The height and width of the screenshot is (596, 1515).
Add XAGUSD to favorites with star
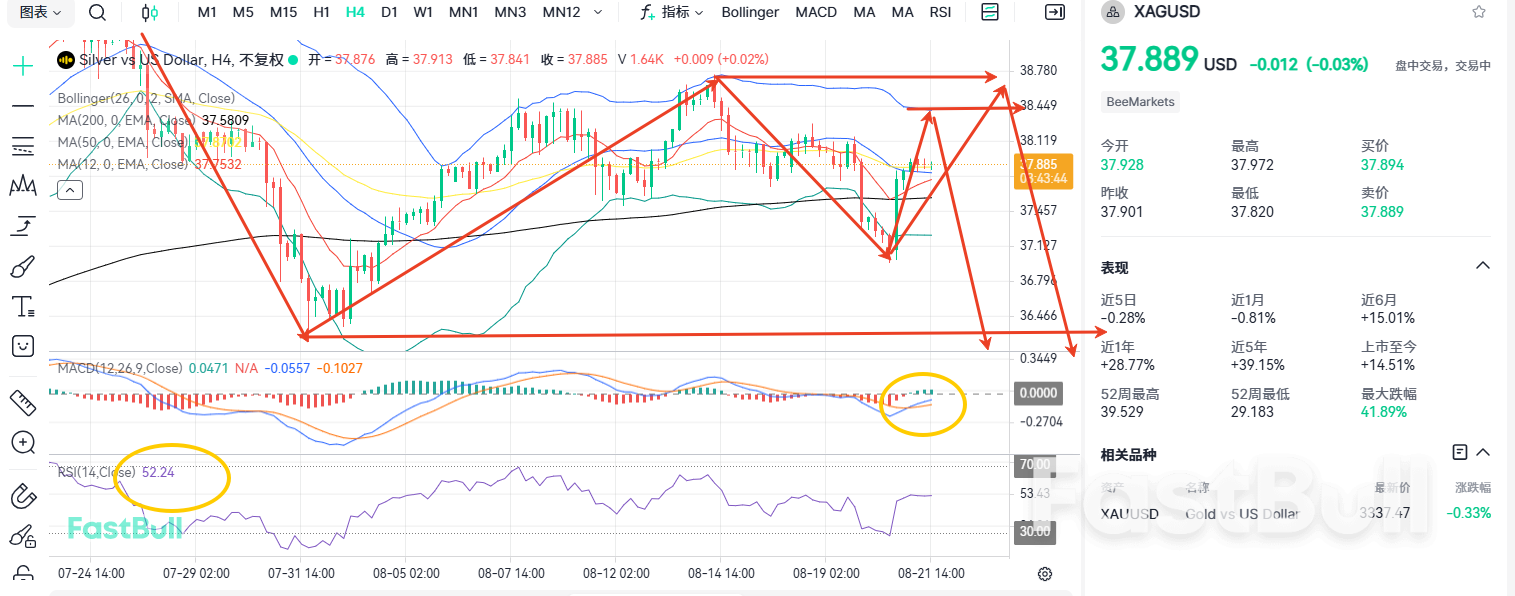(x=1478, y=12)
